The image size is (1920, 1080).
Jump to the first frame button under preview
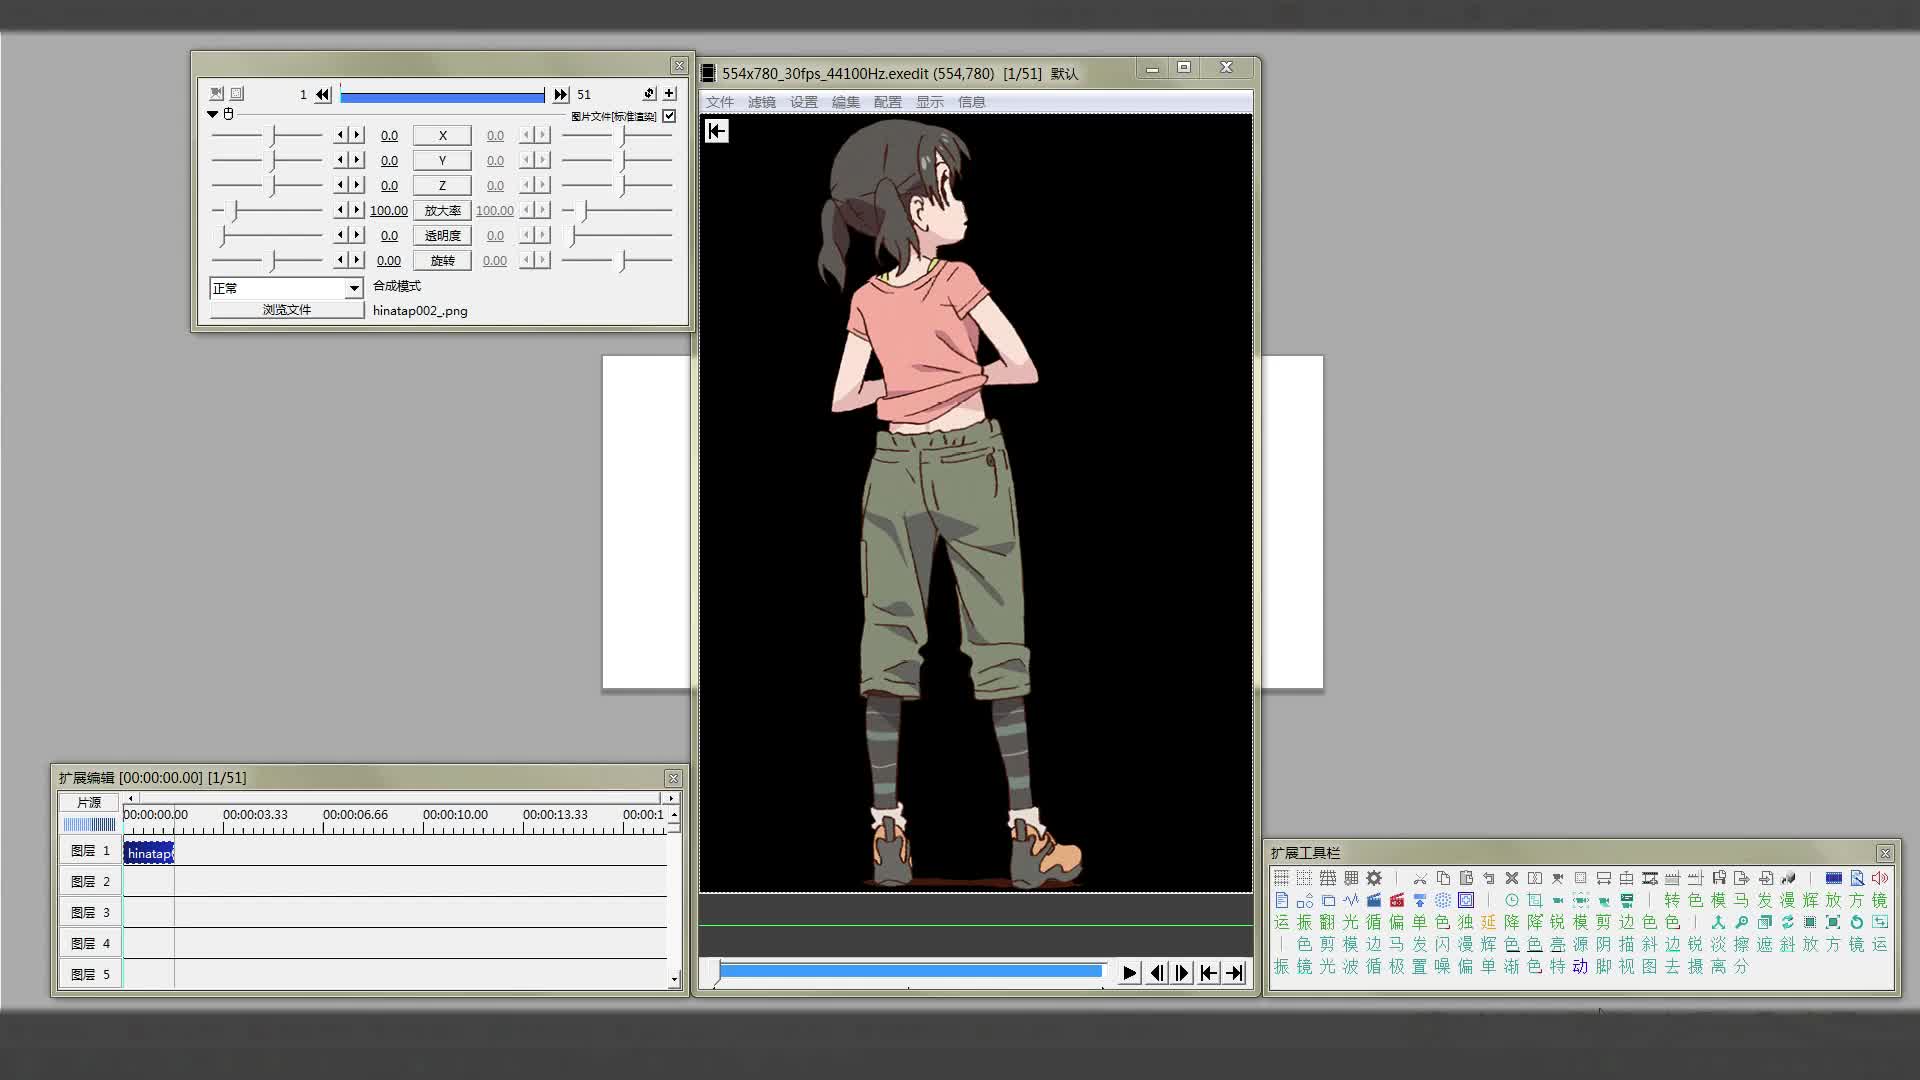pyautogui.click(x=1208, y=973)
